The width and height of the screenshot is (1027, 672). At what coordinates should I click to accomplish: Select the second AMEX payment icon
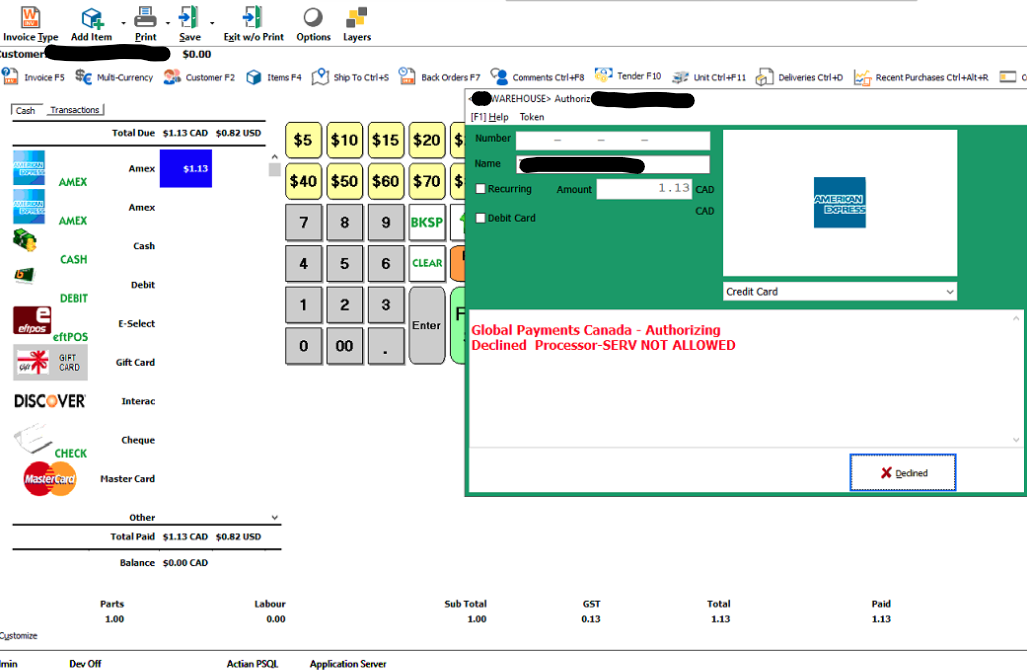29,206
